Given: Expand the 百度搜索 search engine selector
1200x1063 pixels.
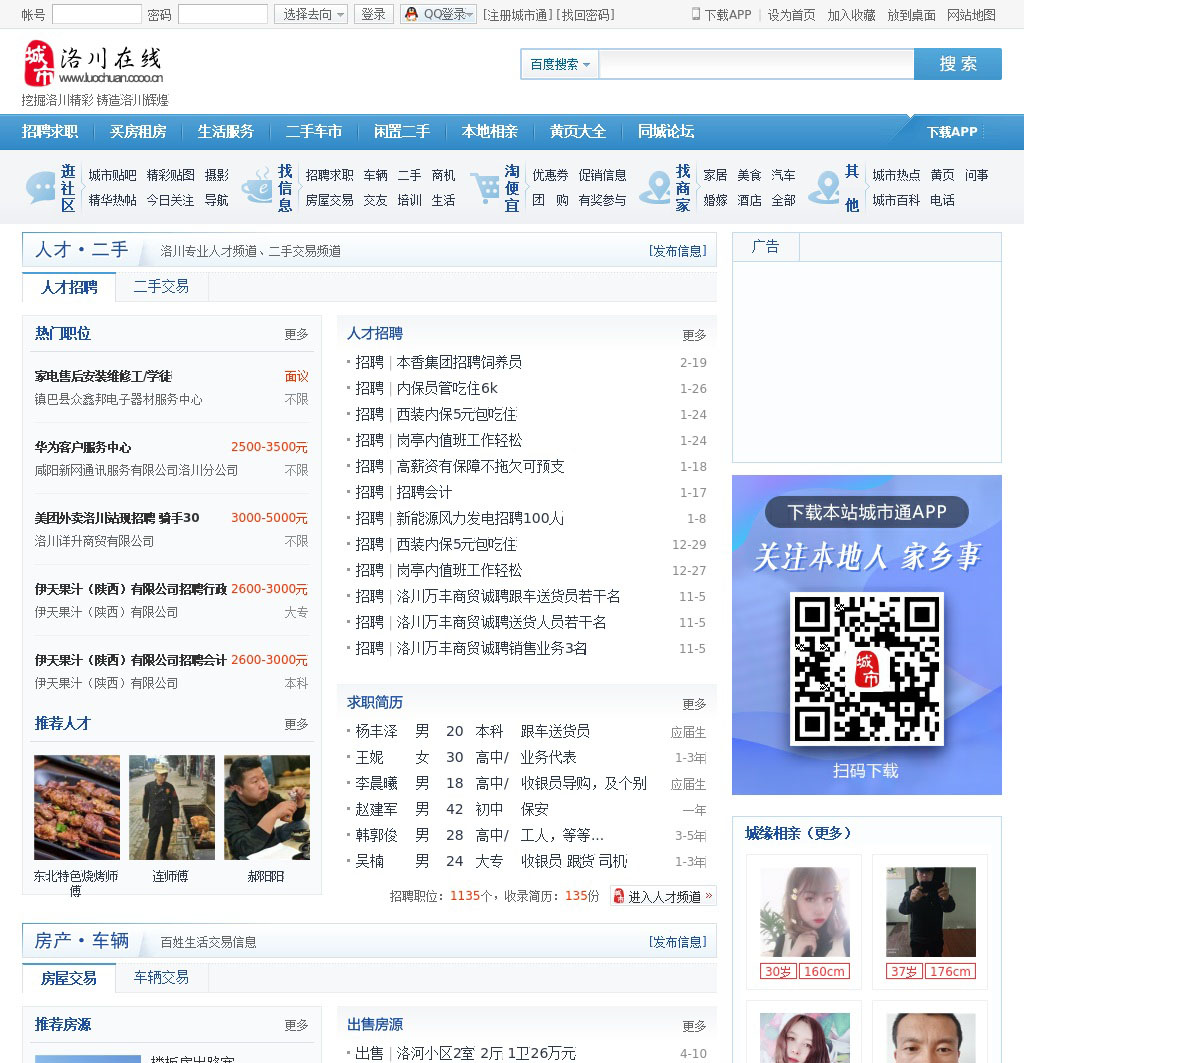Looking at the screenshot, I should (559, 64).
